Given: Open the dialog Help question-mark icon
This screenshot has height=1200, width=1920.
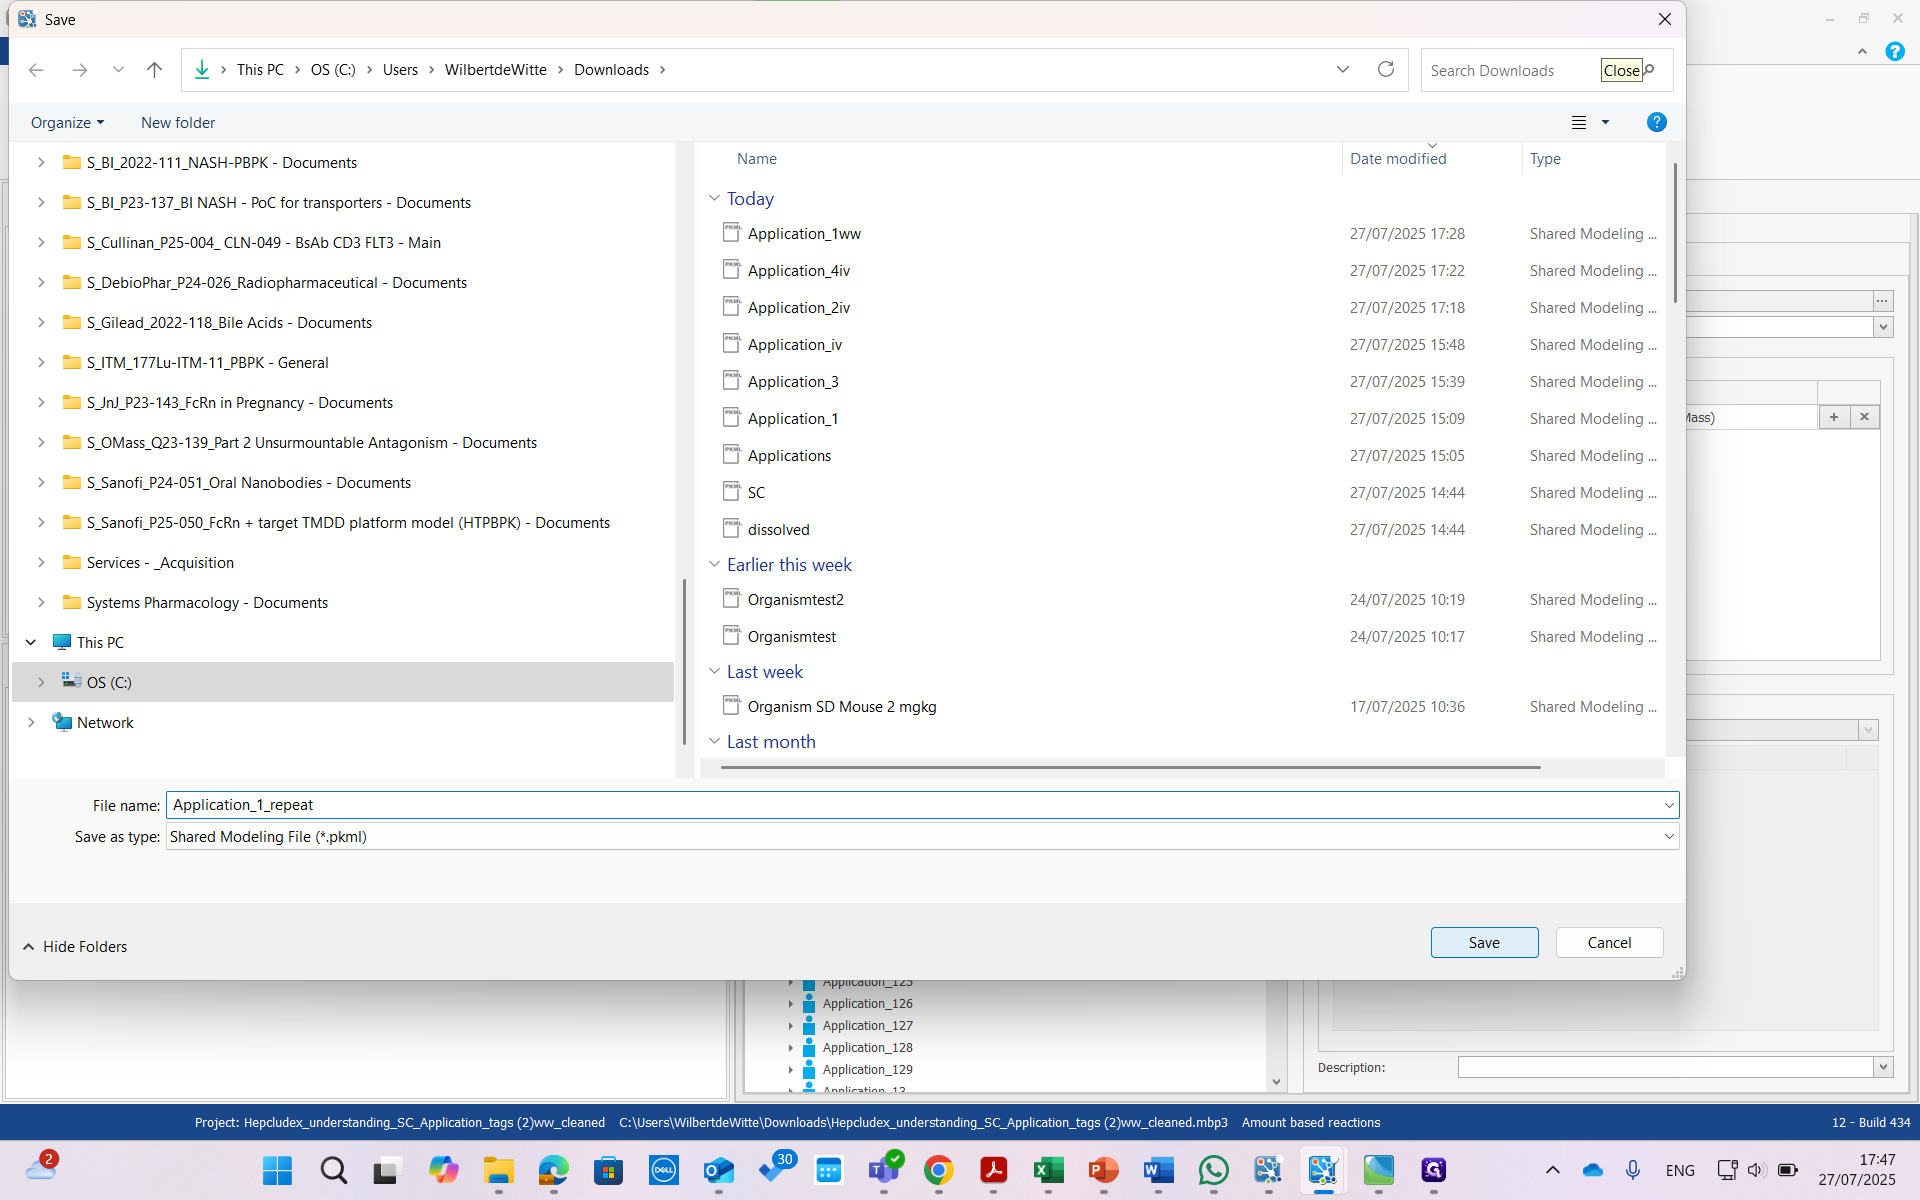Looking at the screenshot, I should tap(1656, 122).
